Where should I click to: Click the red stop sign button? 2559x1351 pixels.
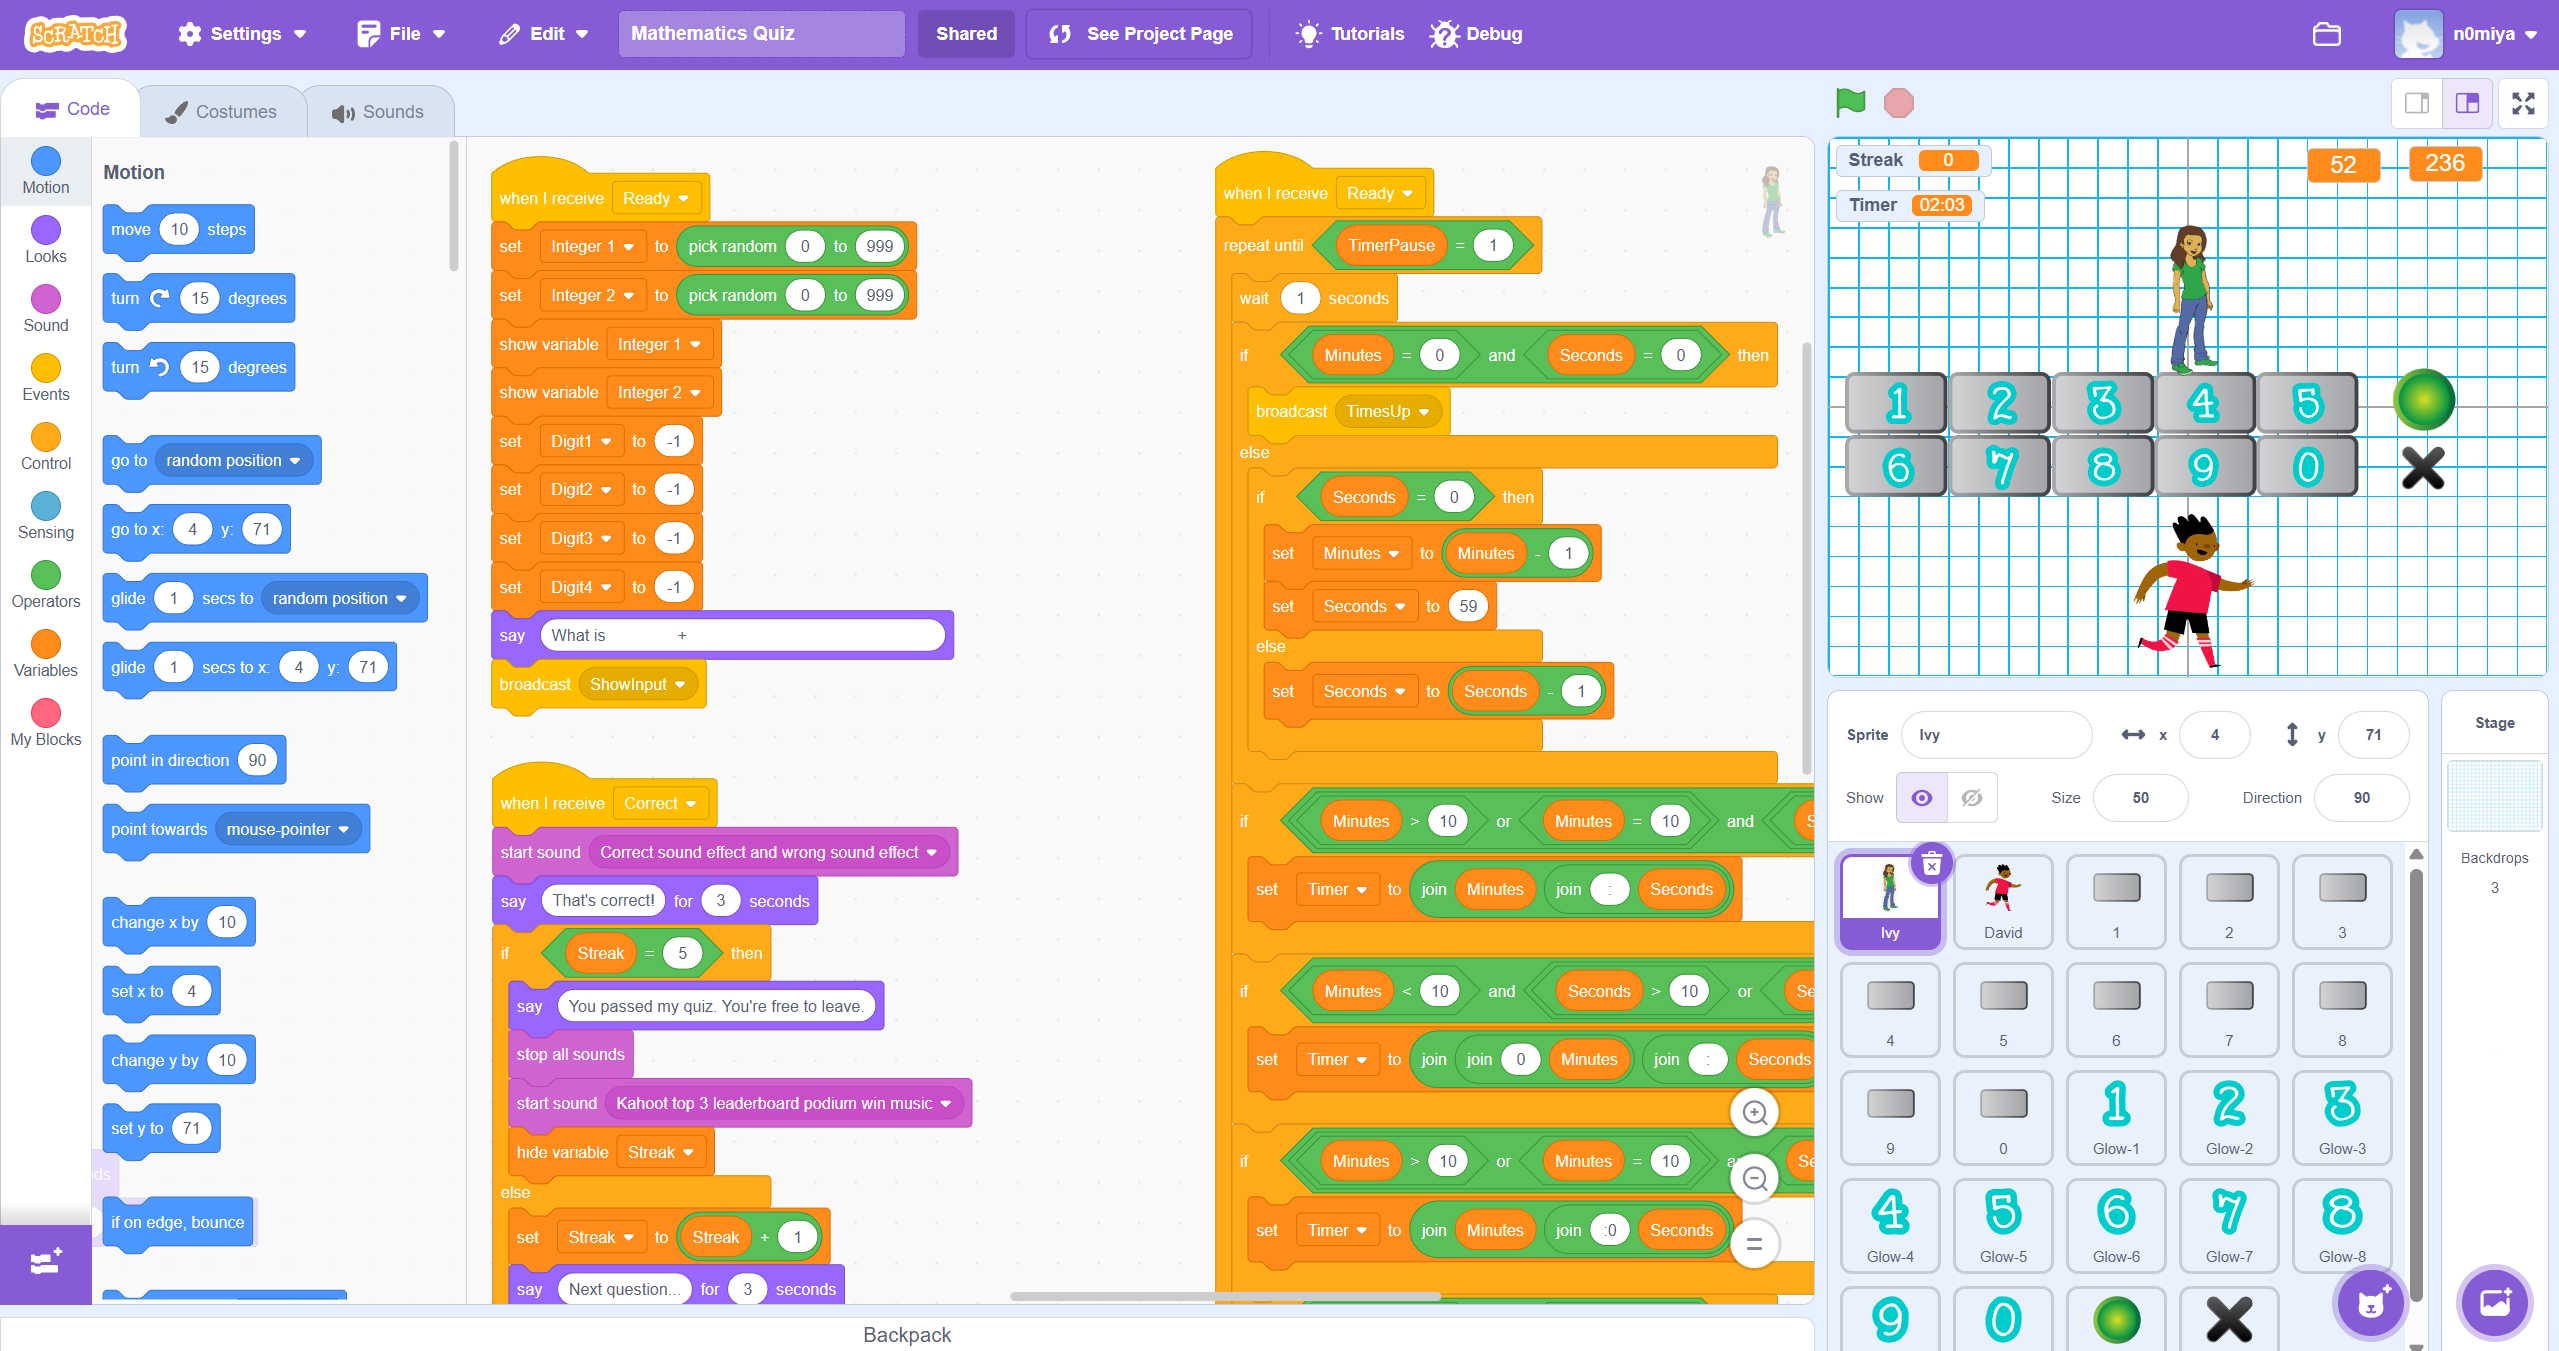[1898, 103]
